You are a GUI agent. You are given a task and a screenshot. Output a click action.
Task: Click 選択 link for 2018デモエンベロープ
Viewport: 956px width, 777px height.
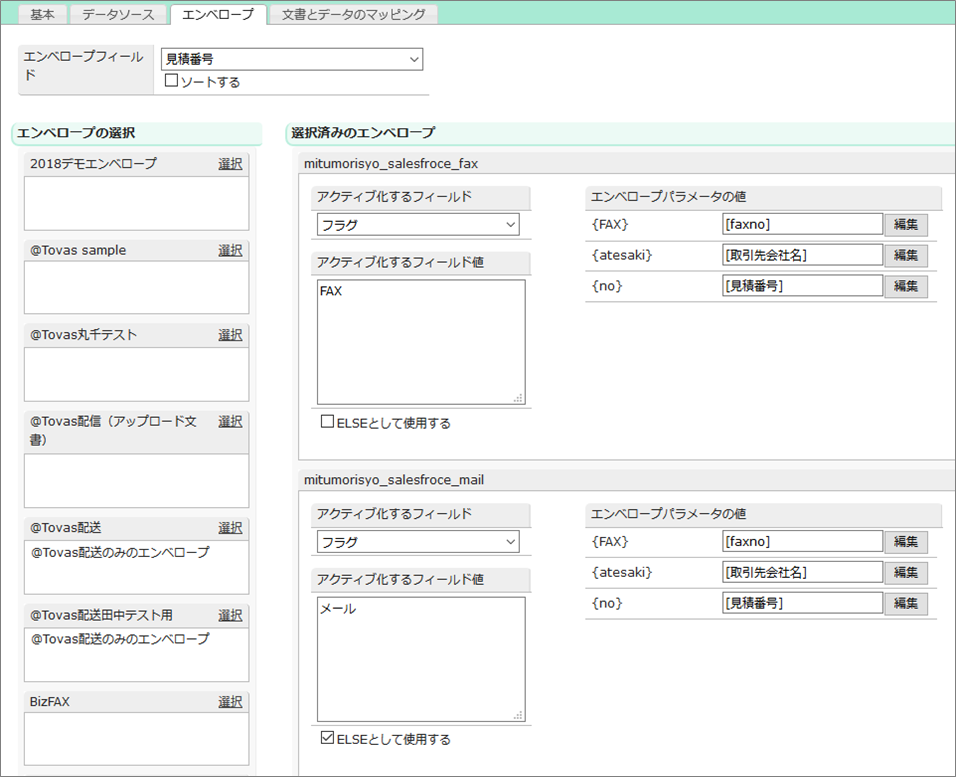[x=230, y=164]
